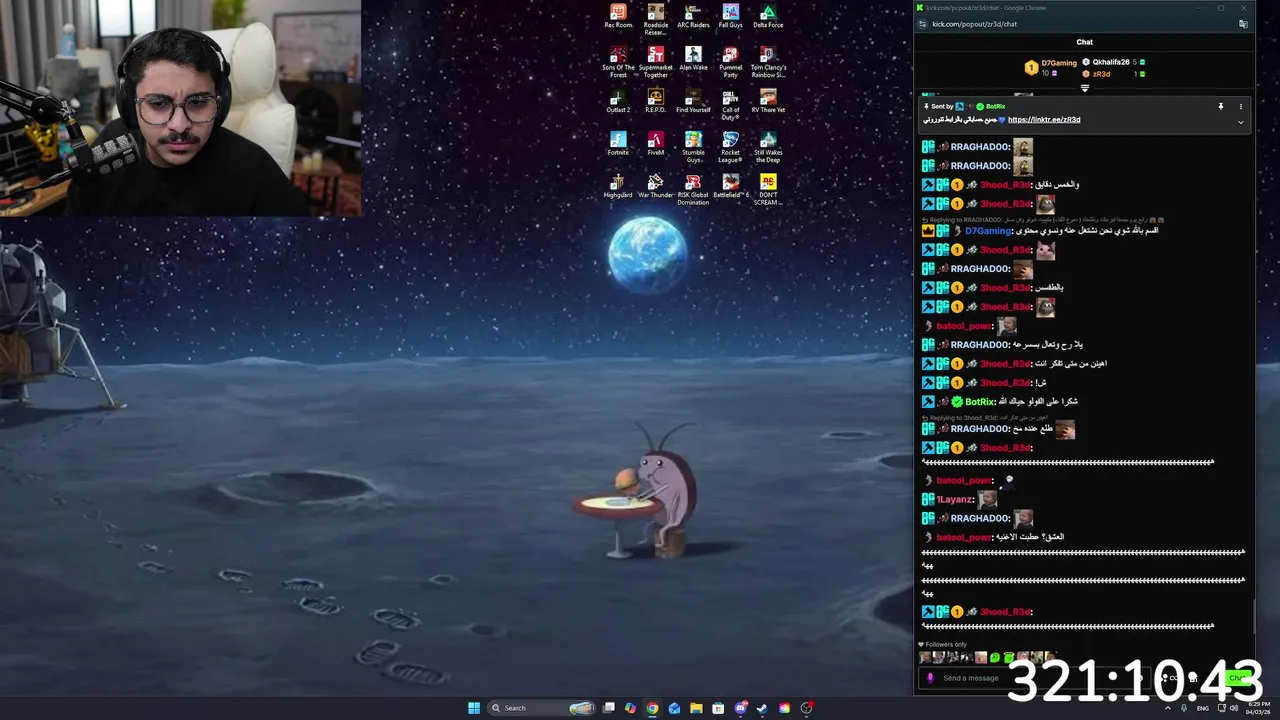This screenshot has height=720, width=1280.
Task: Select the Call of Duty desktop icon
Action: 731,104
